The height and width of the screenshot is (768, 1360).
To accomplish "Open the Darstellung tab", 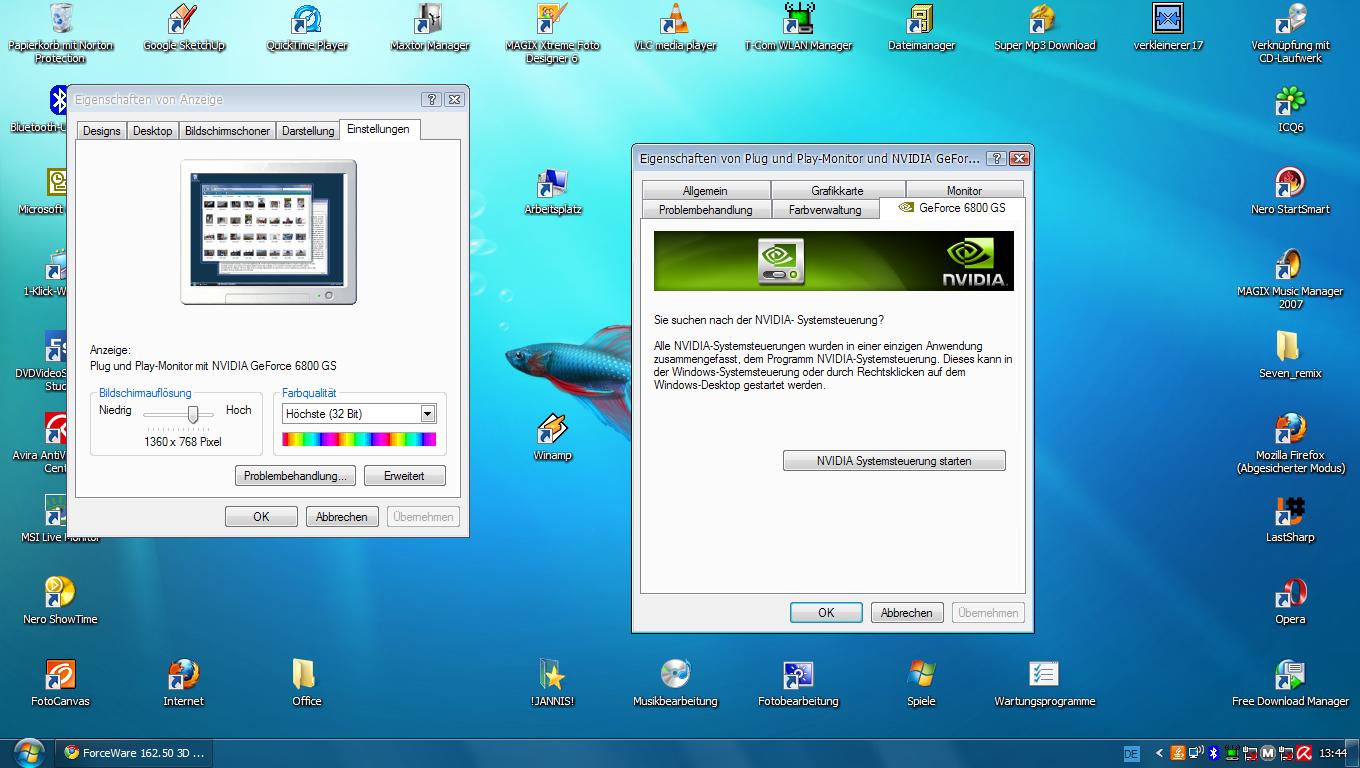I will click(308, 131).
